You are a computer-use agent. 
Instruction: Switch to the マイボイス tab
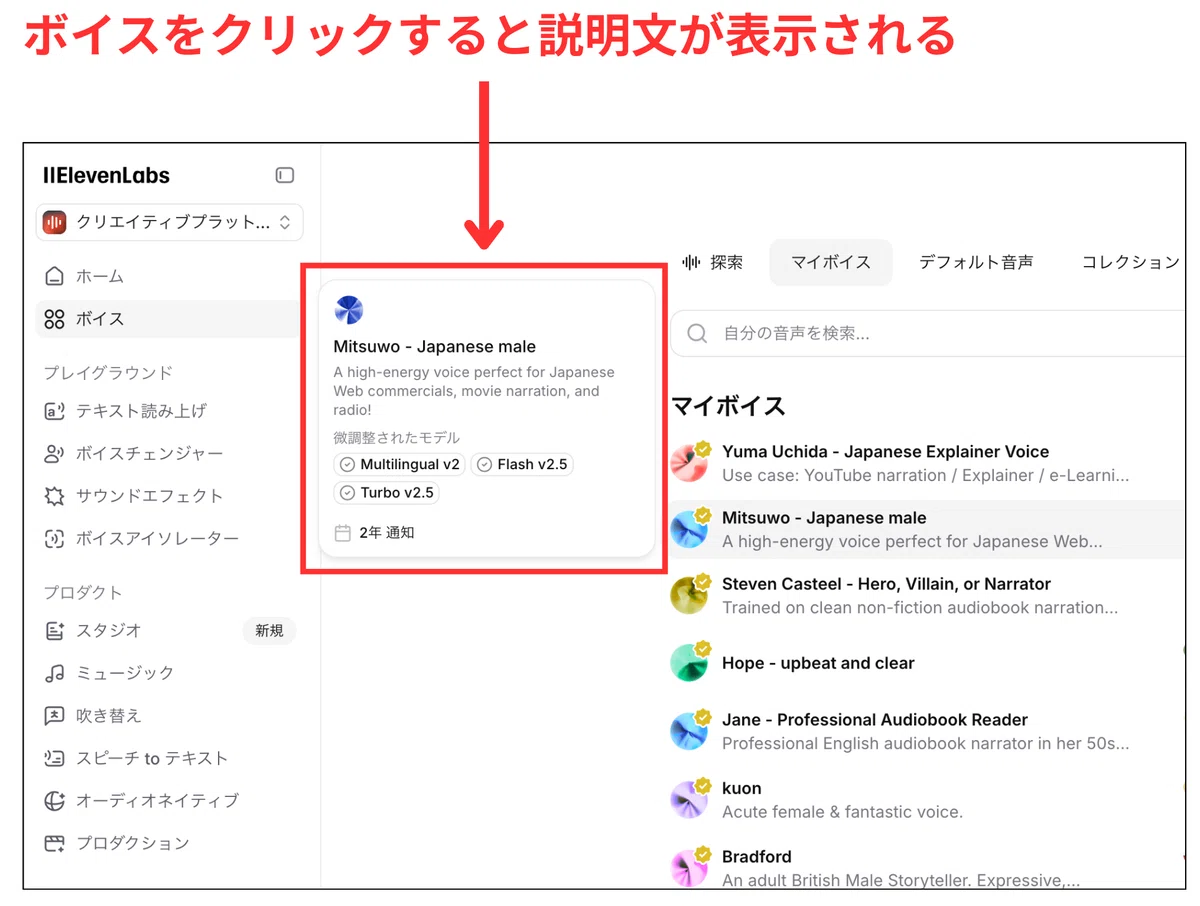pyautogui.click(x=830, y=263)
